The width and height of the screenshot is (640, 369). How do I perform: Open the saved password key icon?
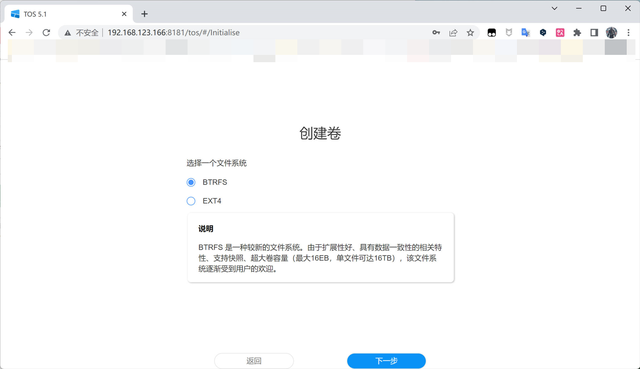pyautogui.click(x=436, y=33)
